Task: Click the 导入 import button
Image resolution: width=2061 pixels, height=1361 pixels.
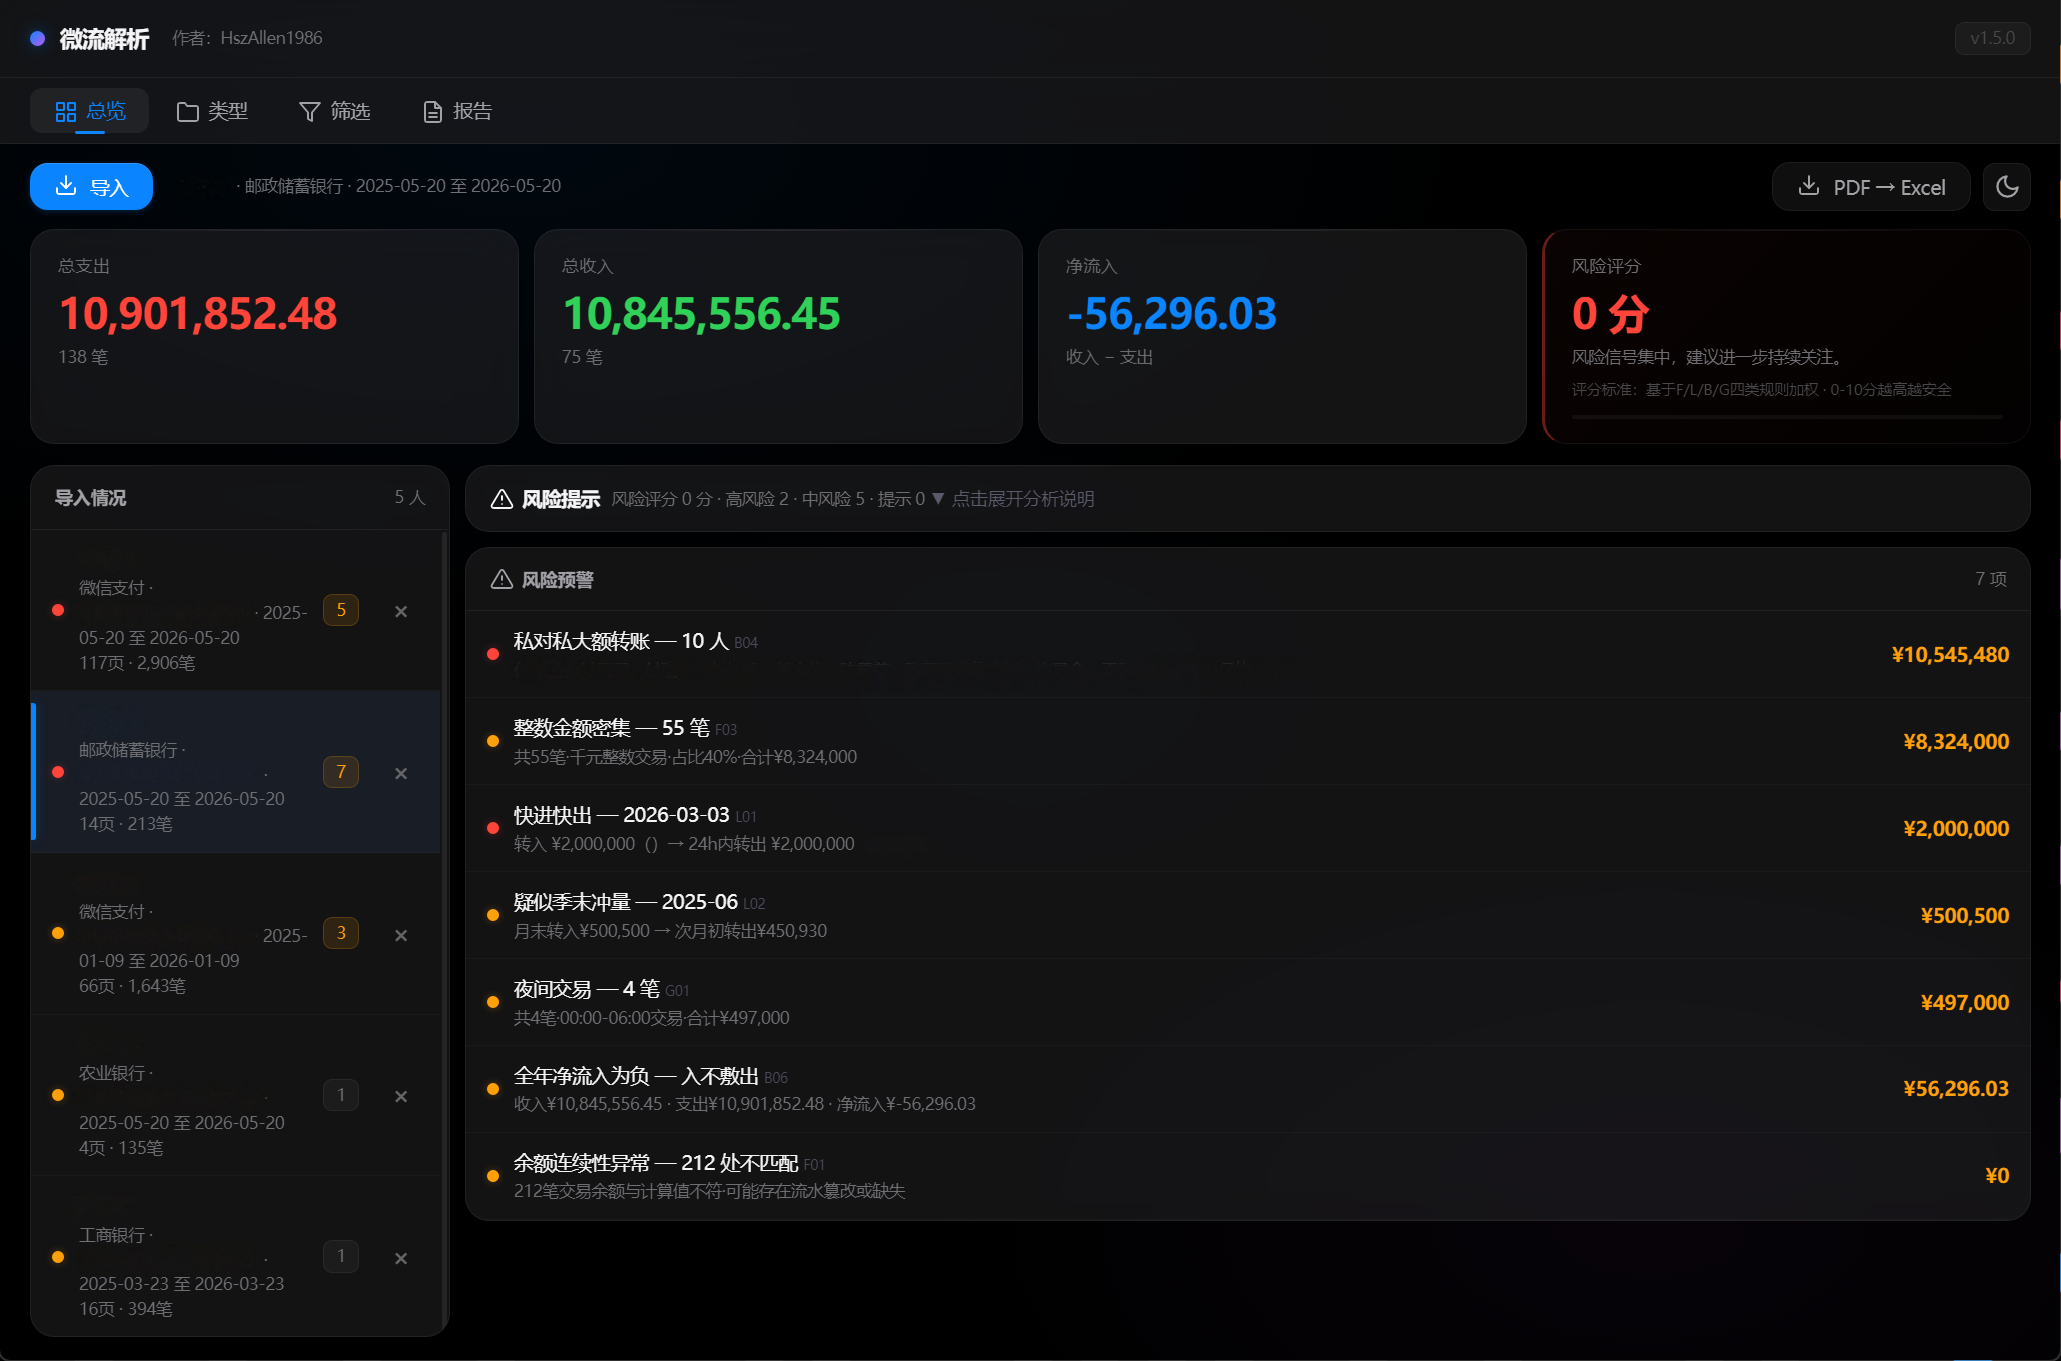Action: [x=91, y=187]
